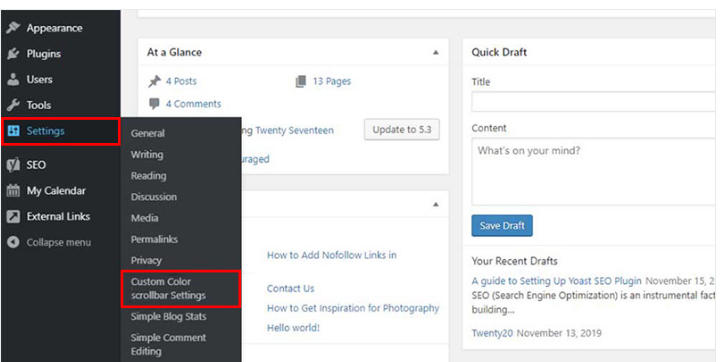Collapse the Activity panel below At a Glance
728x362 pixels.
pyautogui.click(x=436, y=204)
